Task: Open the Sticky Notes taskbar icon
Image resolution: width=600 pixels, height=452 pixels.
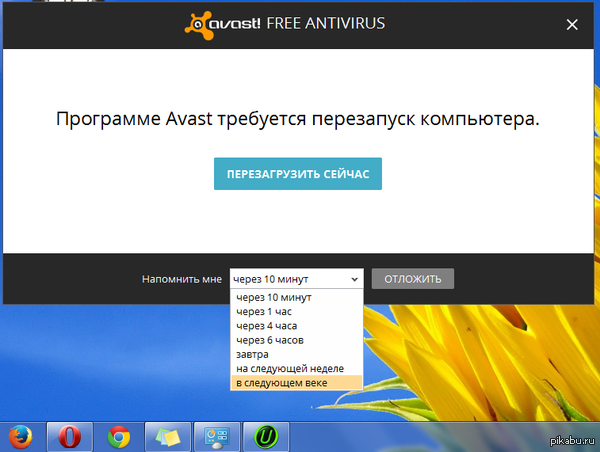Action: pos(167,436)
